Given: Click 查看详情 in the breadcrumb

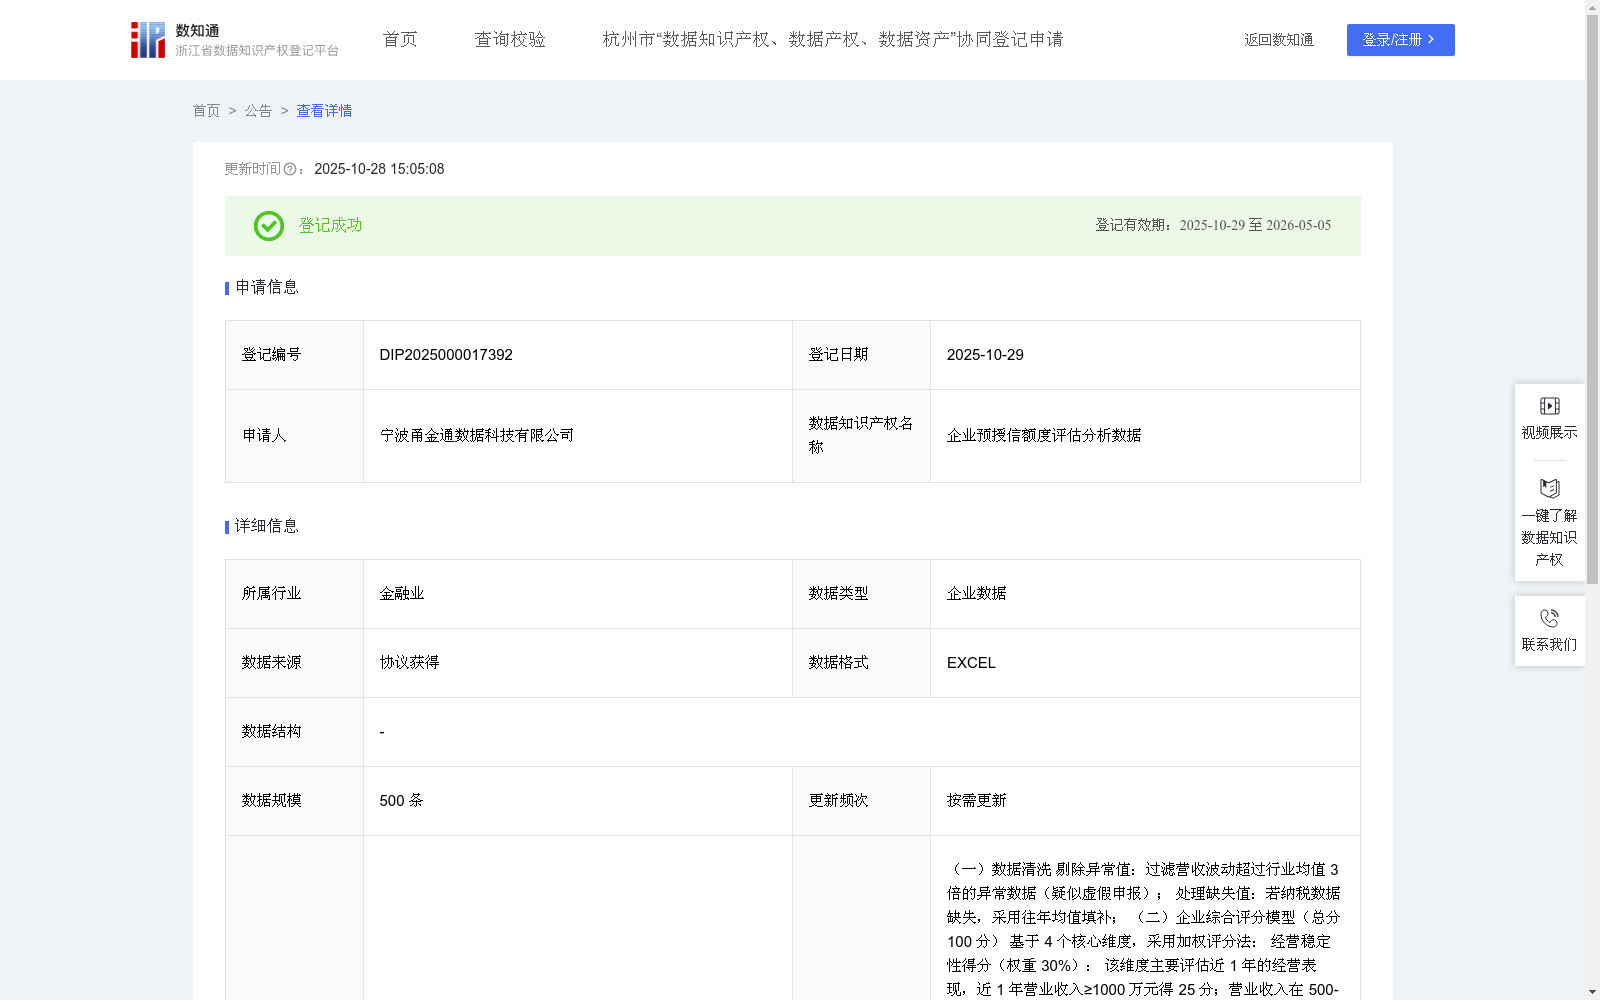Looking at the screenshot, I should click(324, 111).
